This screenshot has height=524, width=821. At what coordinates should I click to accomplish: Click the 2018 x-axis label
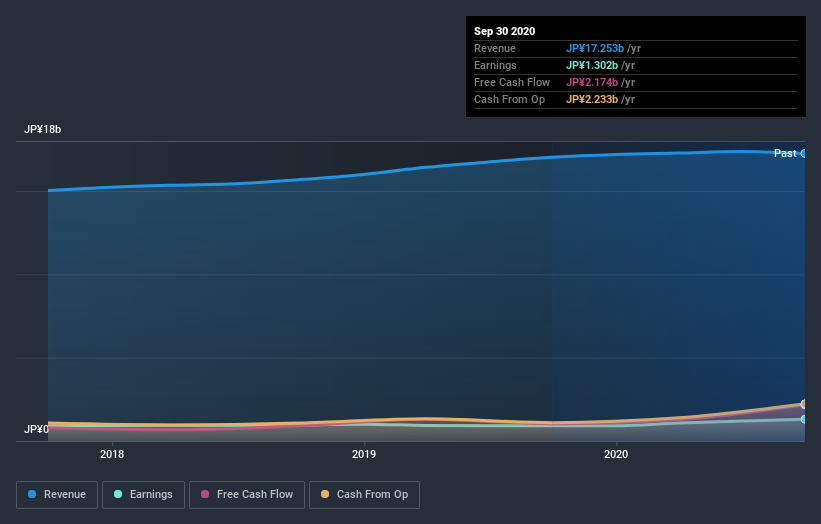(x=112, y=454)
